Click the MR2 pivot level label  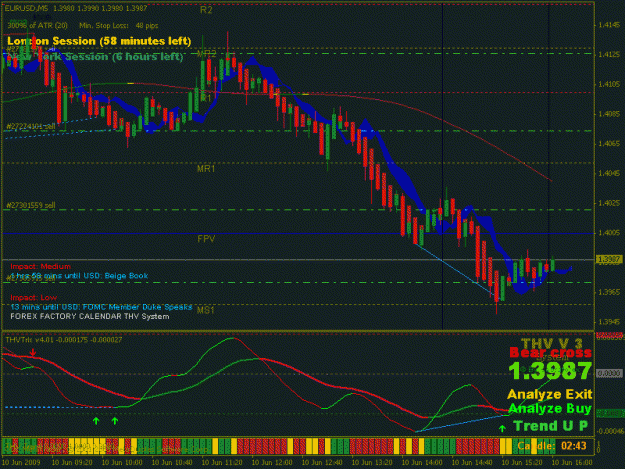click(x=206, y=53)
